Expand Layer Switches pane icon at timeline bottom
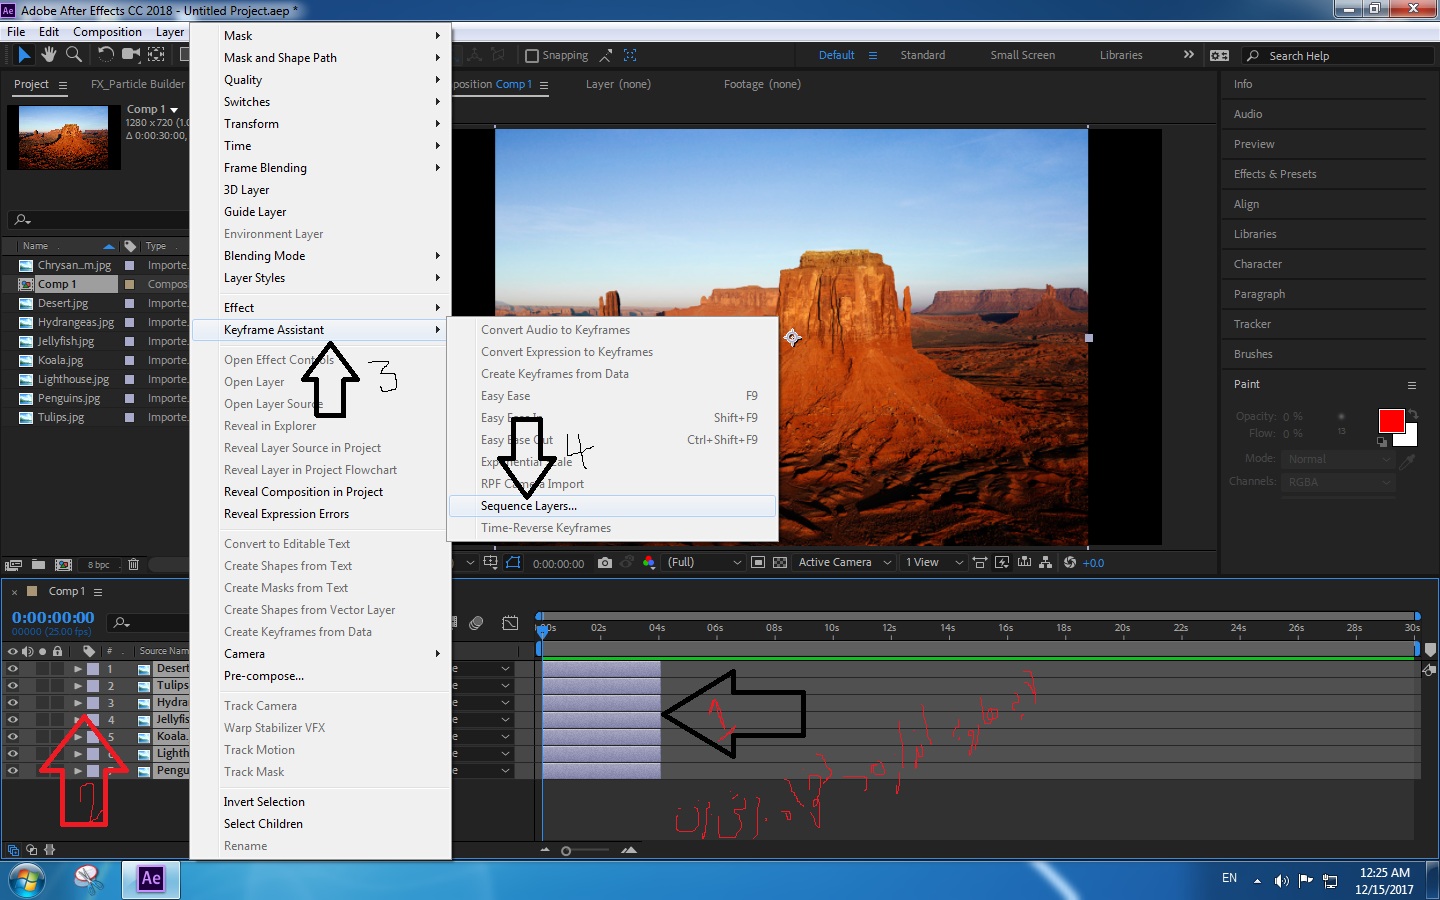This screenshot has height=900, width=1440. (x=11, y=850)
